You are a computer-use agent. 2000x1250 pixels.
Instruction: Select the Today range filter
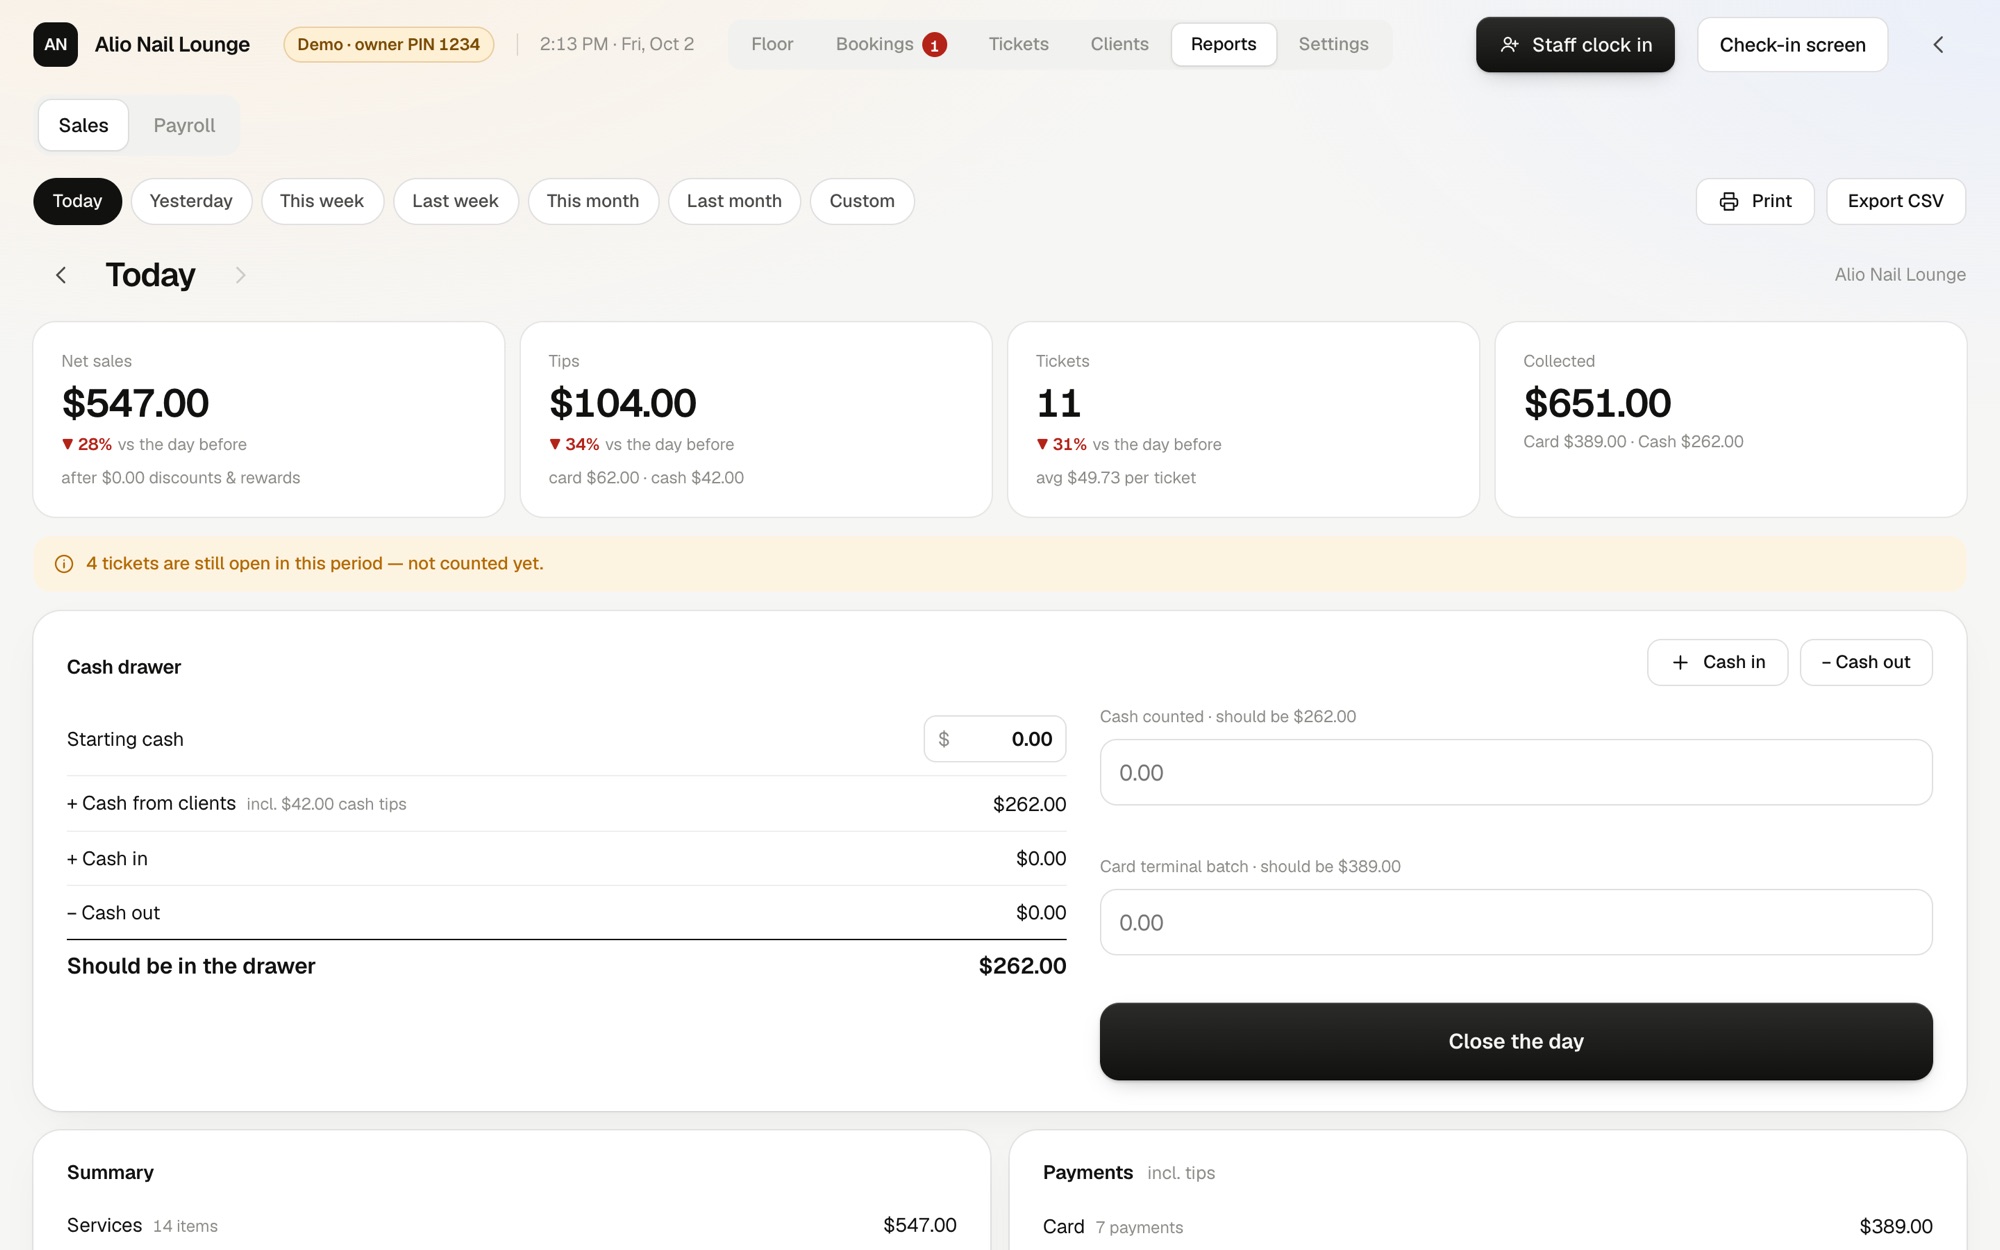[77, 201]
